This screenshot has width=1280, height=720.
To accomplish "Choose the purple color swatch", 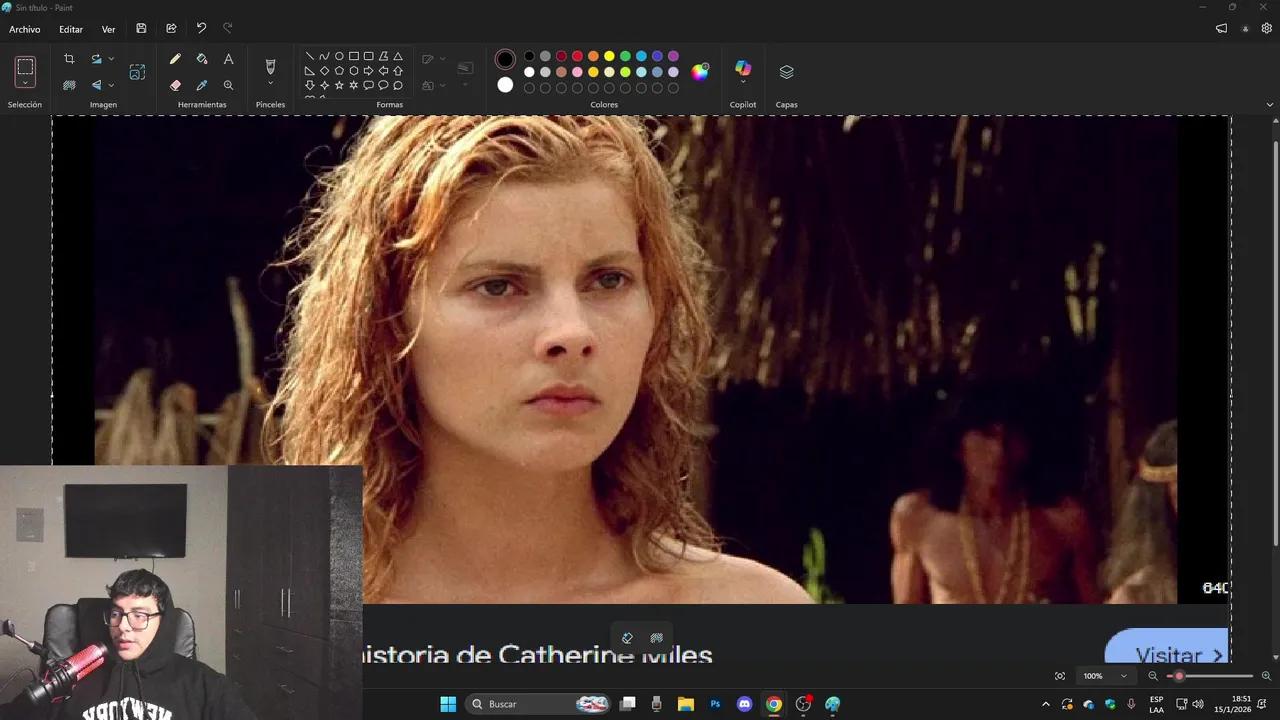I will pyautogui.click(x=673, y=56).
